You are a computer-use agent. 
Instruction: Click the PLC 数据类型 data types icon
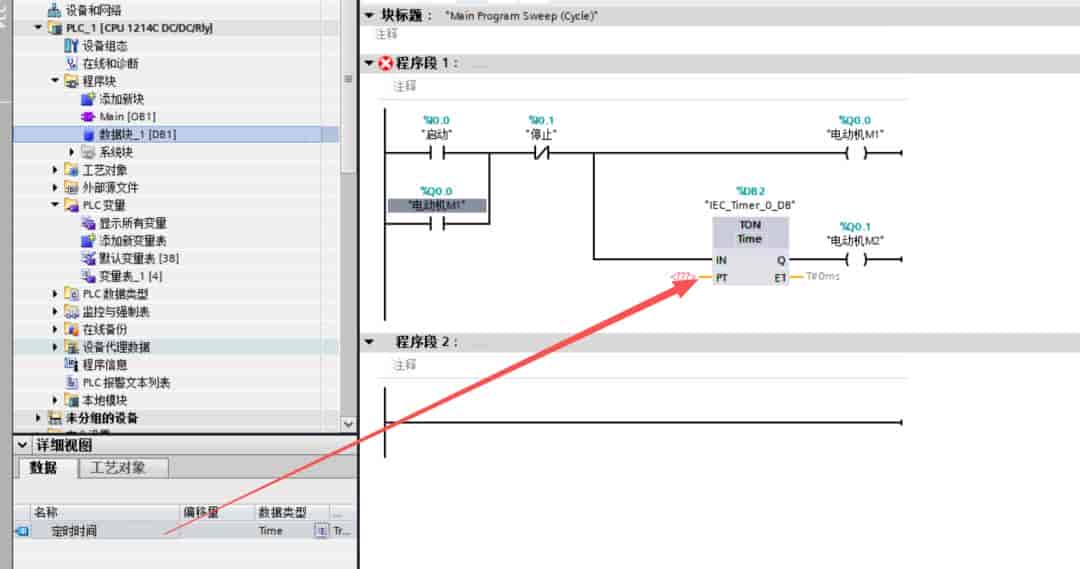[x=71, y=294]
